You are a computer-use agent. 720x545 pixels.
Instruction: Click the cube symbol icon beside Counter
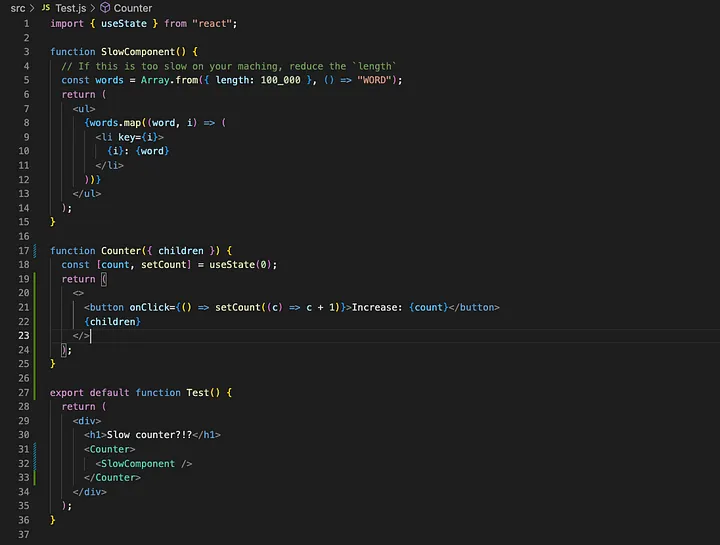(105, 8)
